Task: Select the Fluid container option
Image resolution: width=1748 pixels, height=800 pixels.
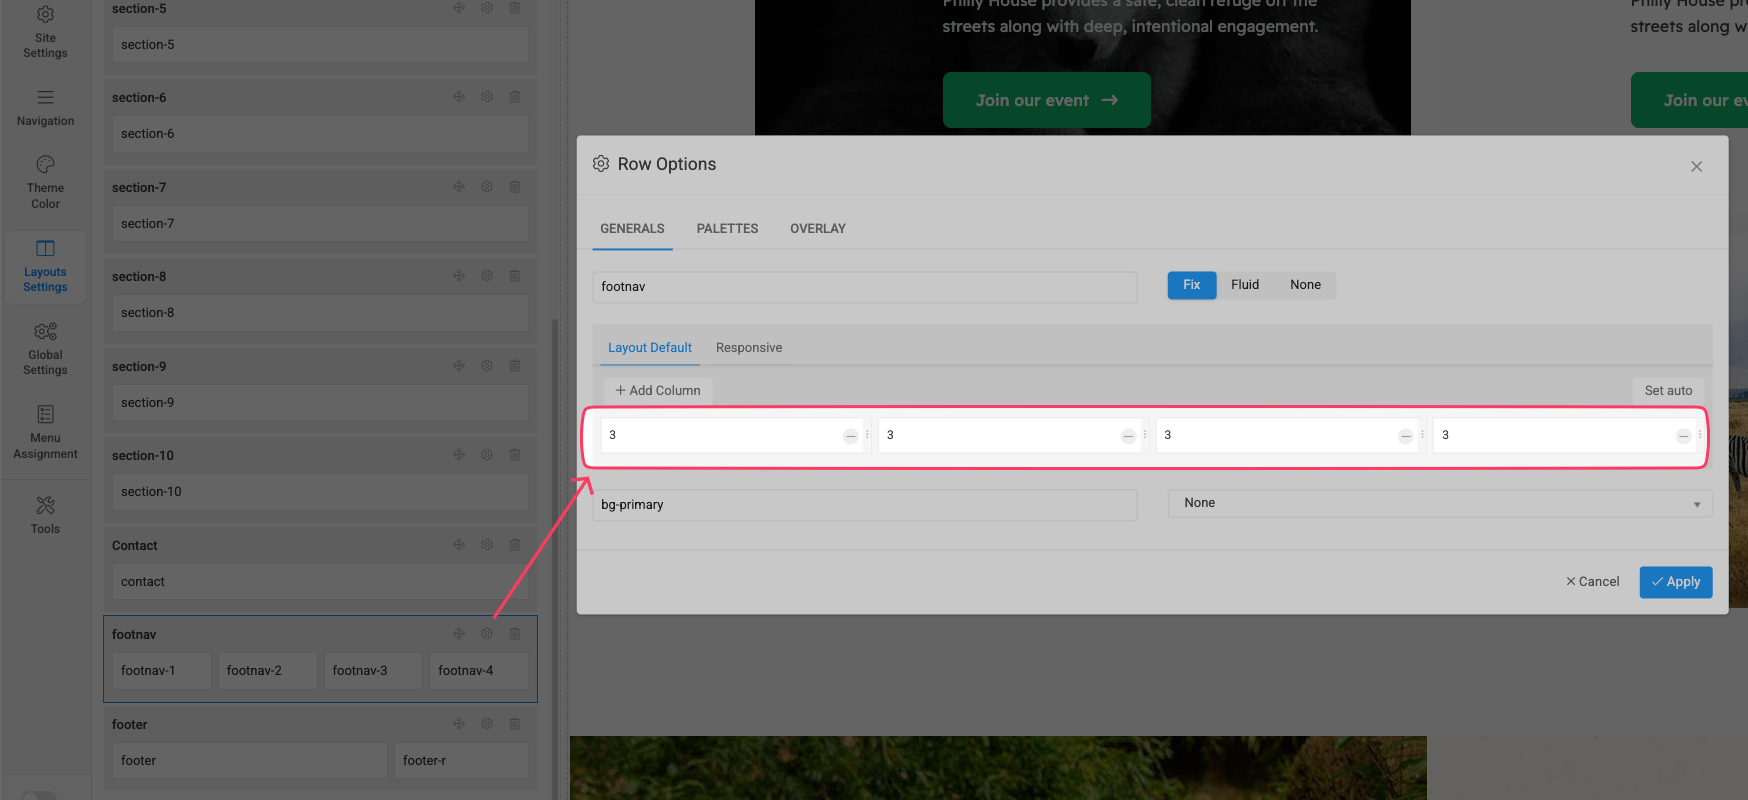Action: coord(1245,285)
